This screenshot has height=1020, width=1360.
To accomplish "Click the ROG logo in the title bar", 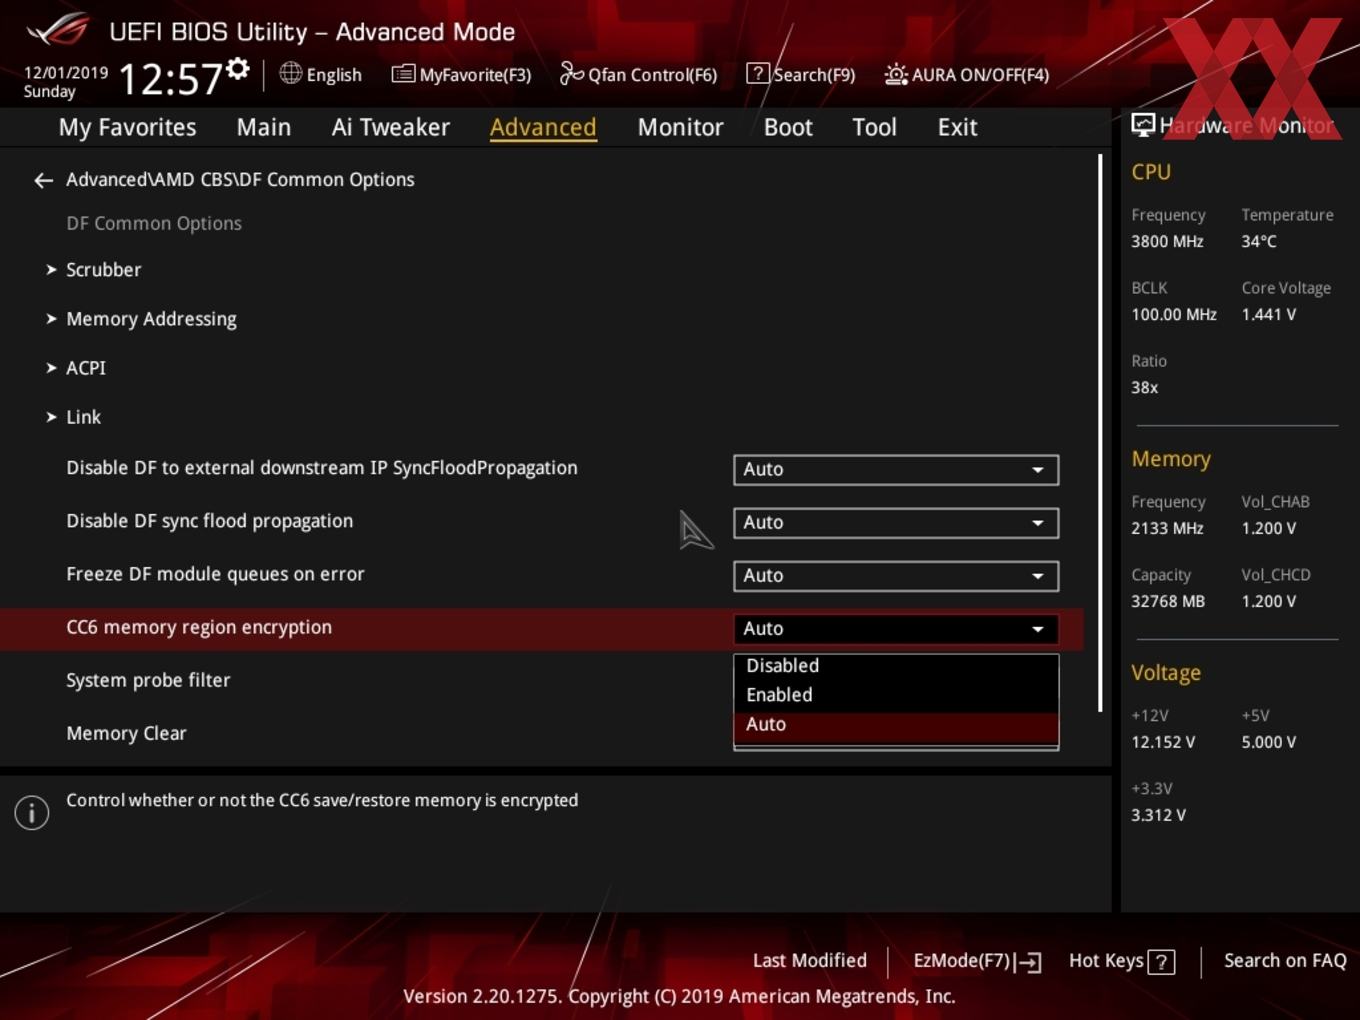I will tap(58, 30).
